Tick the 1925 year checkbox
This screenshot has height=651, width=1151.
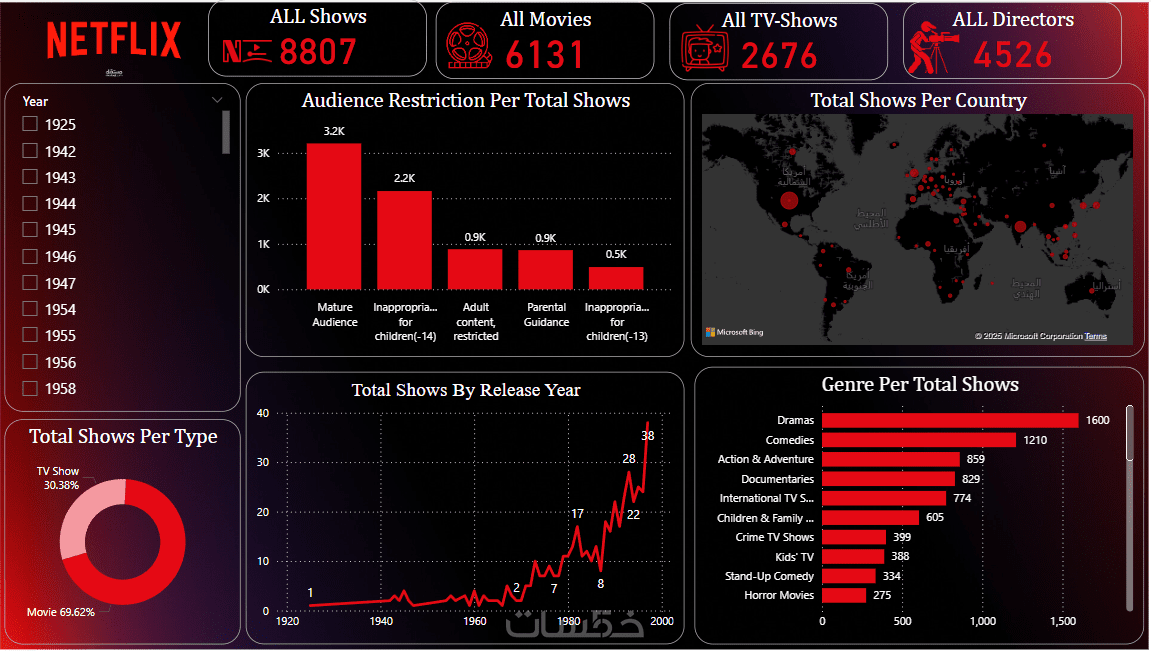pos(30,124)
